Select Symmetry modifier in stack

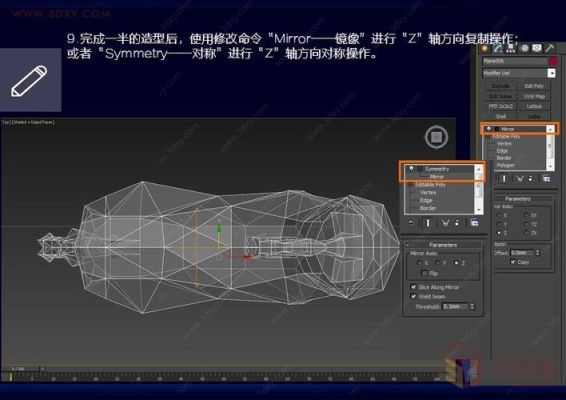(x=437, y=169)
